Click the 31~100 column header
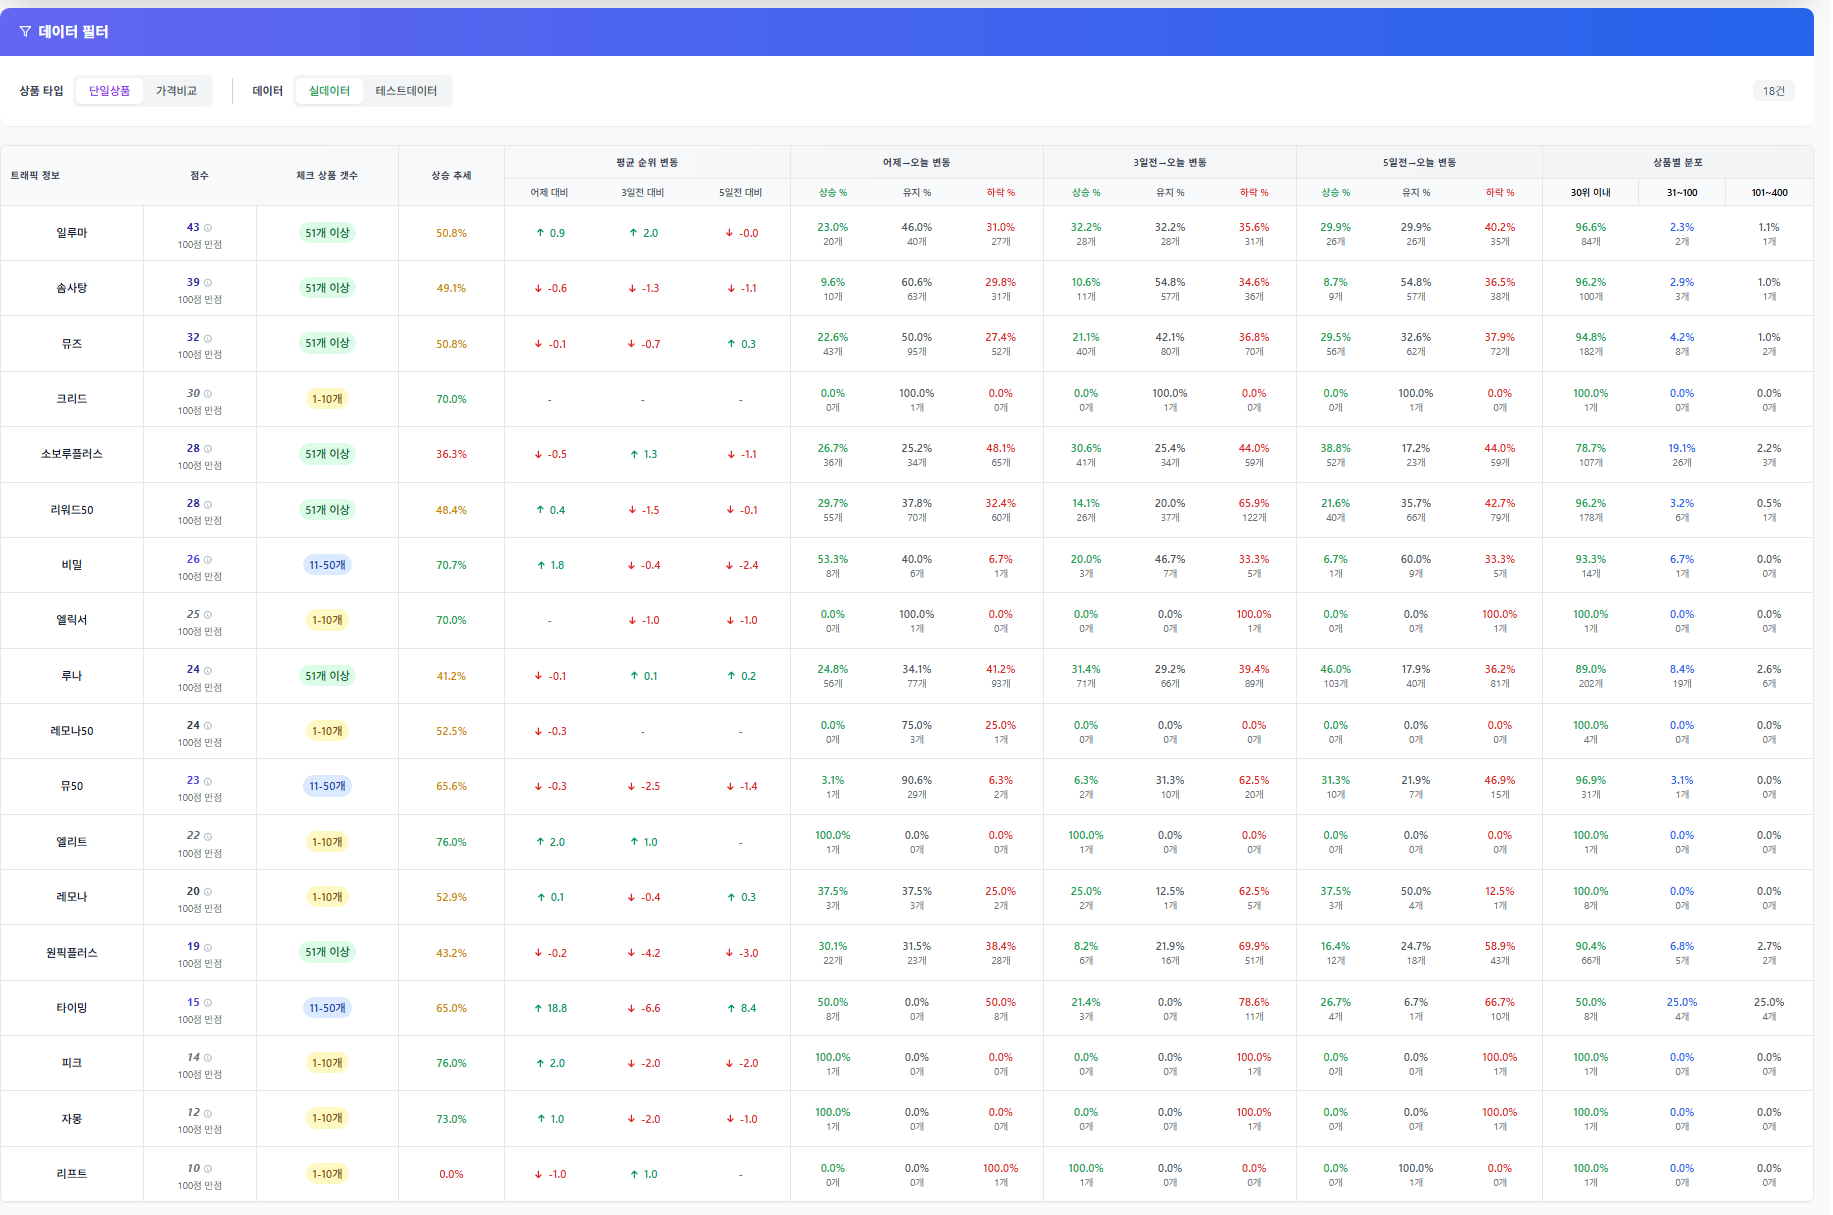Screen dimensions: 1833x1215 coord(1682,192)
